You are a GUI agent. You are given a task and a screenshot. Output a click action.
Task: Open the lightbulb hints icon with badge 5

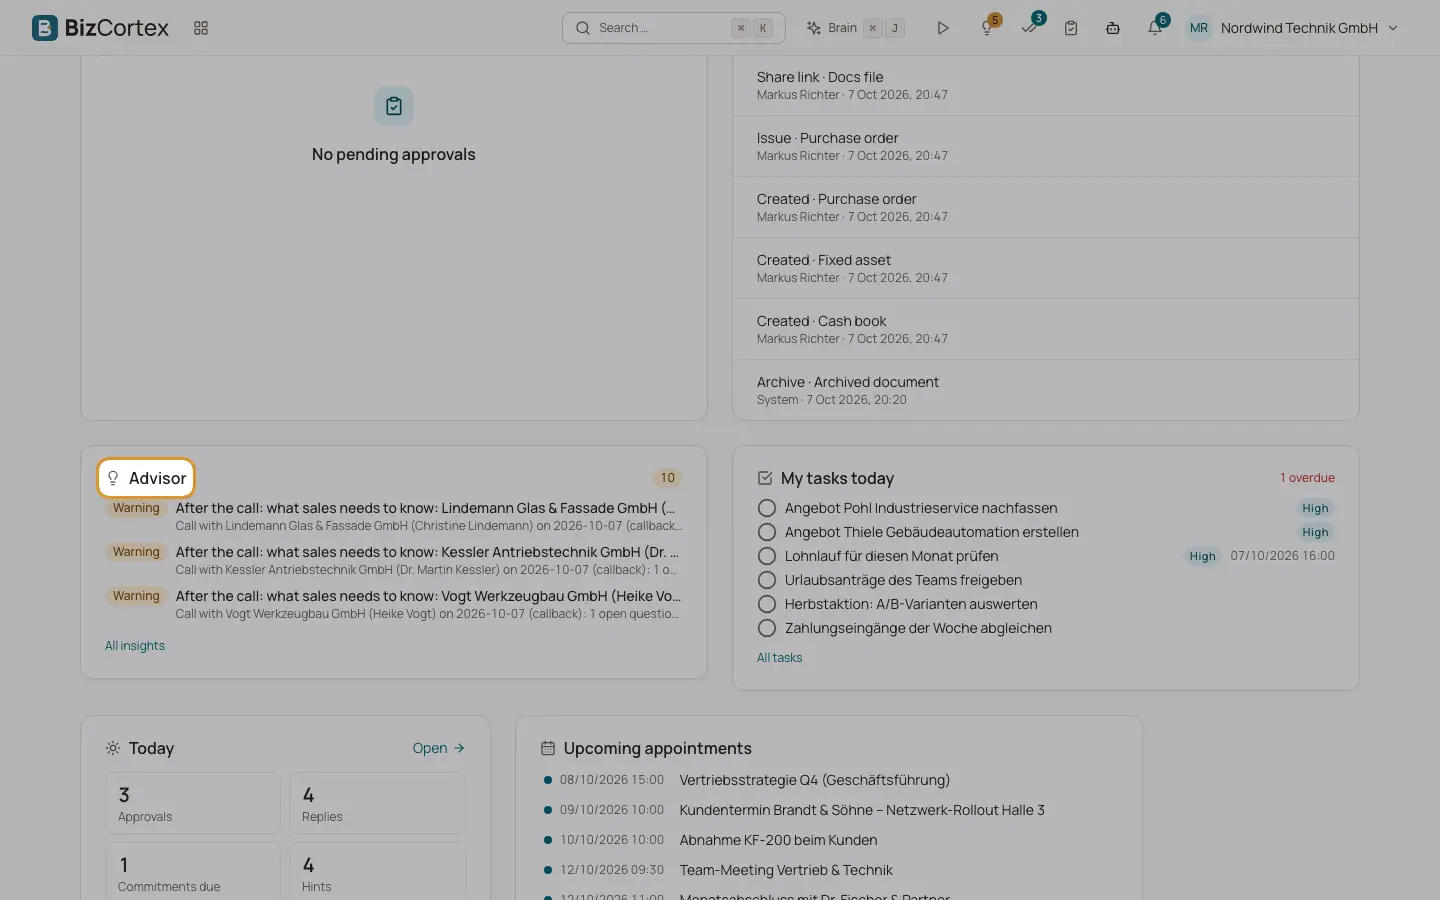click(988, 28)
